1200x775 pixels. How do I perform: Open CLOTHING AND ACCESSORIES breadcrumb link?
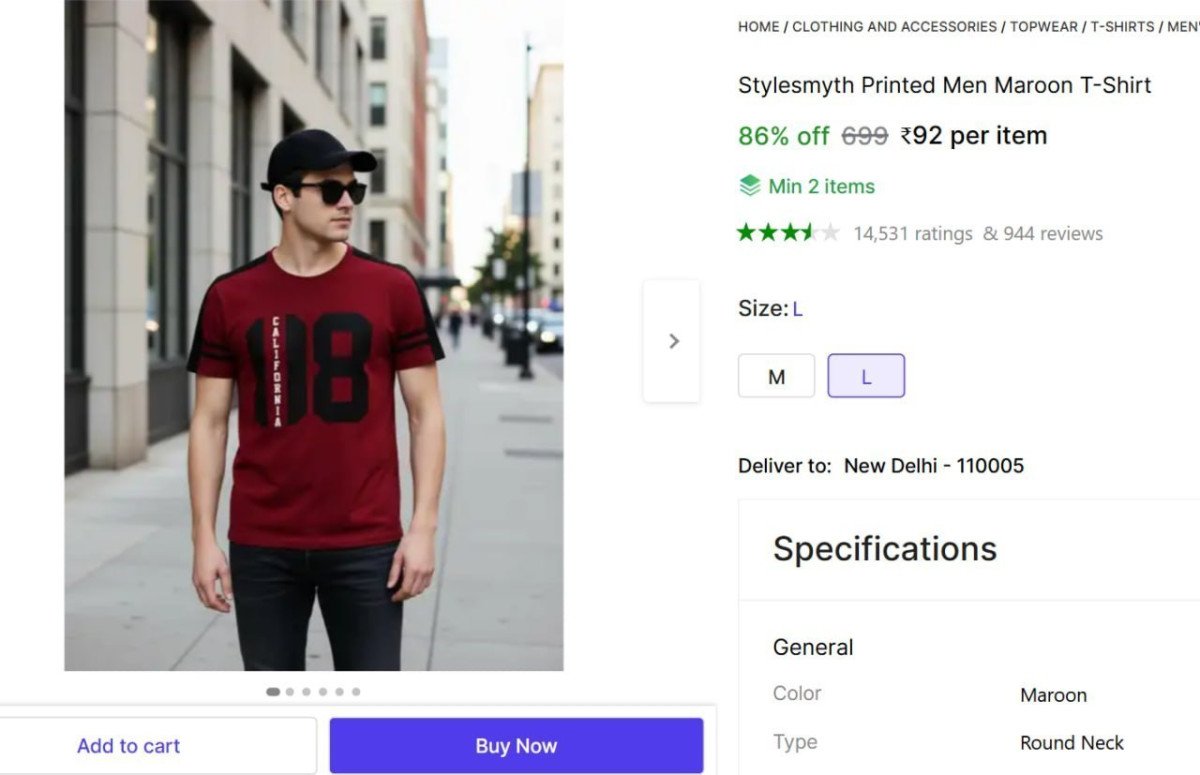click(895, 27)
